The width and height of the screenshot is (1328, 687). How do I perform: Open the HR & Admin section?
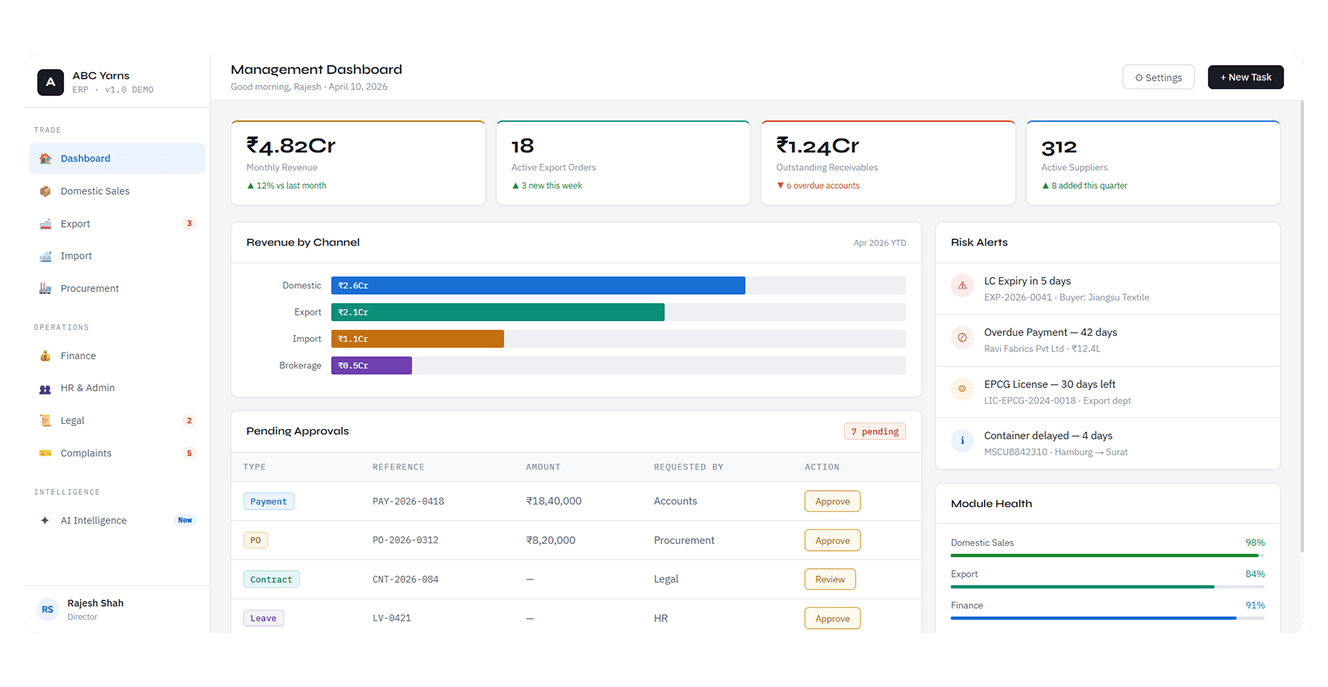click(117, 388)
